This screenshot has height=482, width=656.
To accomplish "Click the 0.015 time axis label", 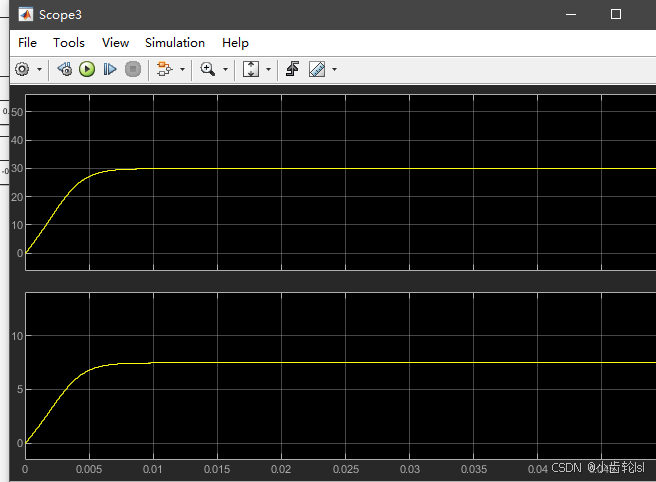I will click(x=217, y=469).
